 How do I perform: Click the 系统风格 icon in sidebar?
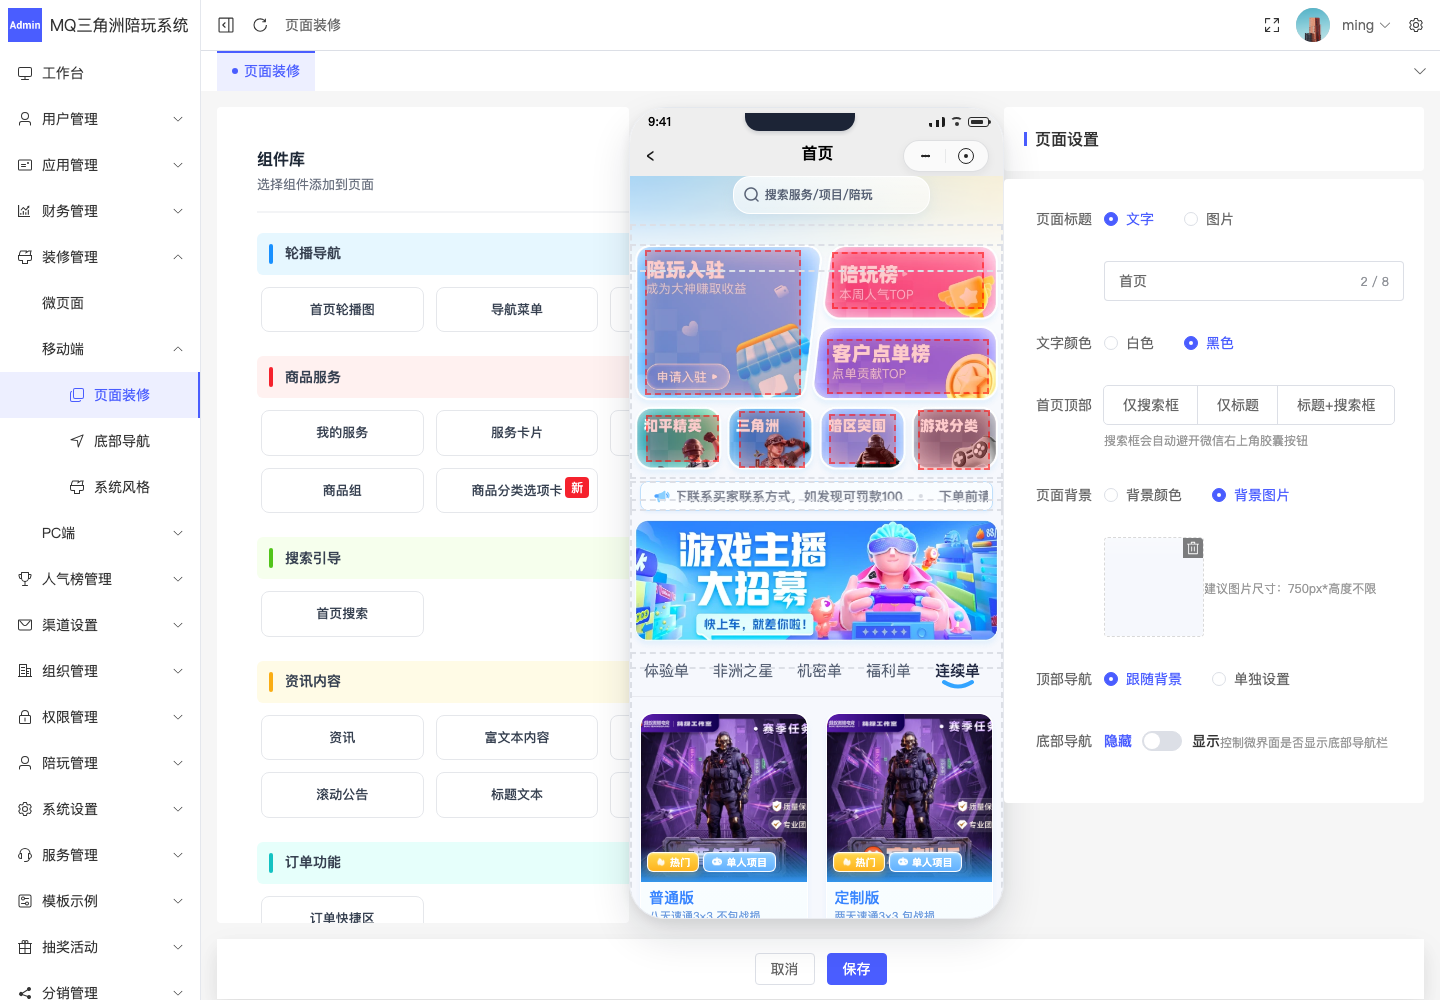77,487
